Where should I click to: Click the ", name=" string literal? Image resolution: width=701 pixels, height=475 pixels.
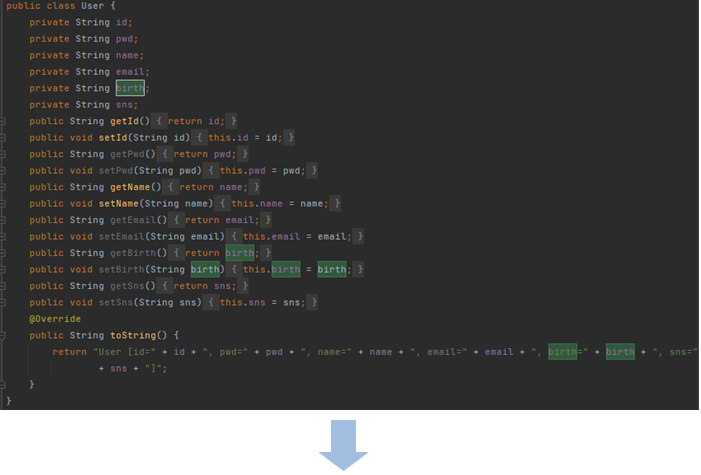tap(326, 352)
